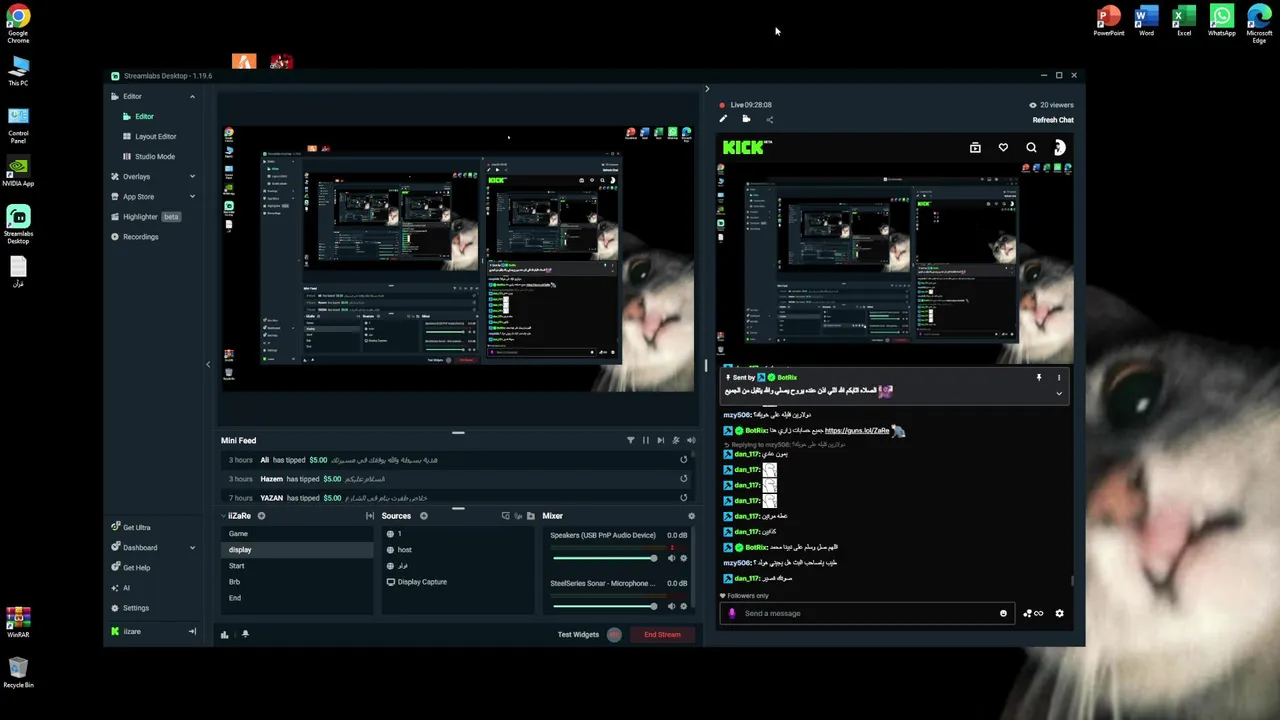
Task: Click the Kick heart icon
Action: pyautogui.click(x=1003, y=148)
